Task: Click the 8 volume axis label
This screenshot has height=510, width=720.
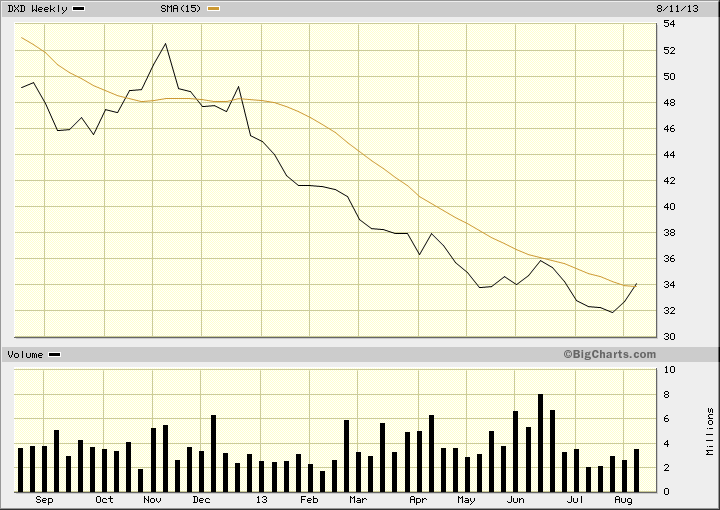Action: tap(666, 395)
